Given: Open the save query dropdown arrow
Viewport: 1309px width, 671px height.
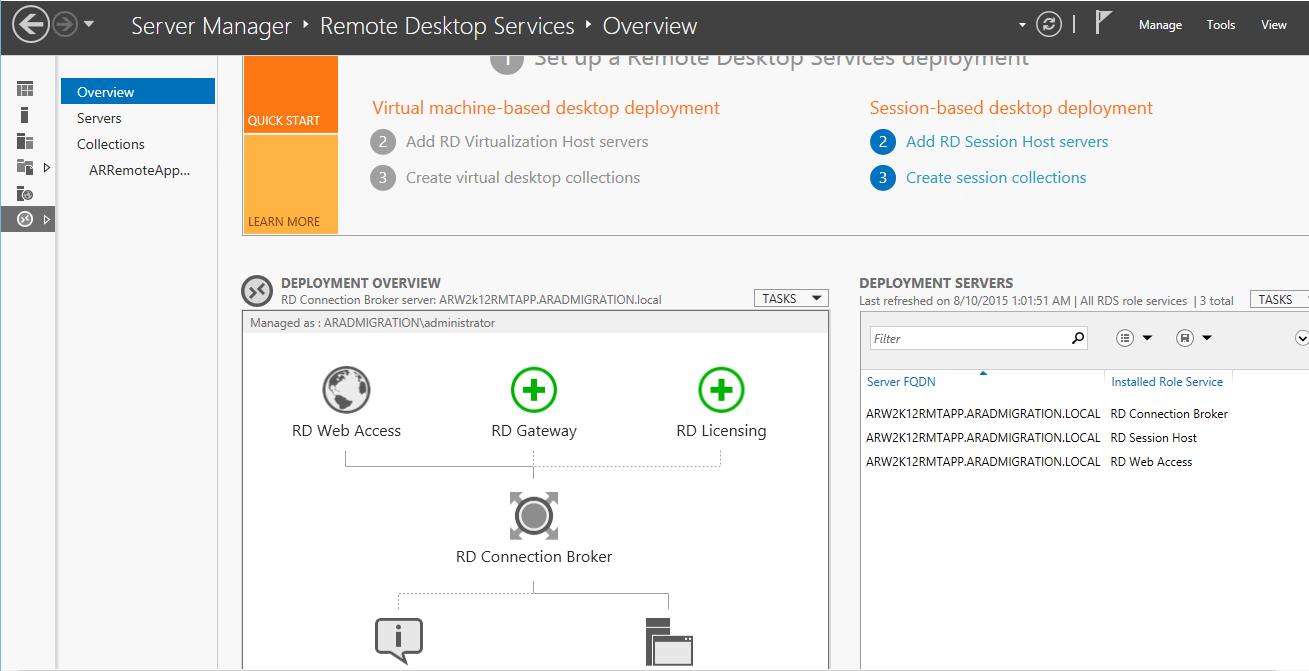Looking at the screenshot, I should [x=1205, y=337].
